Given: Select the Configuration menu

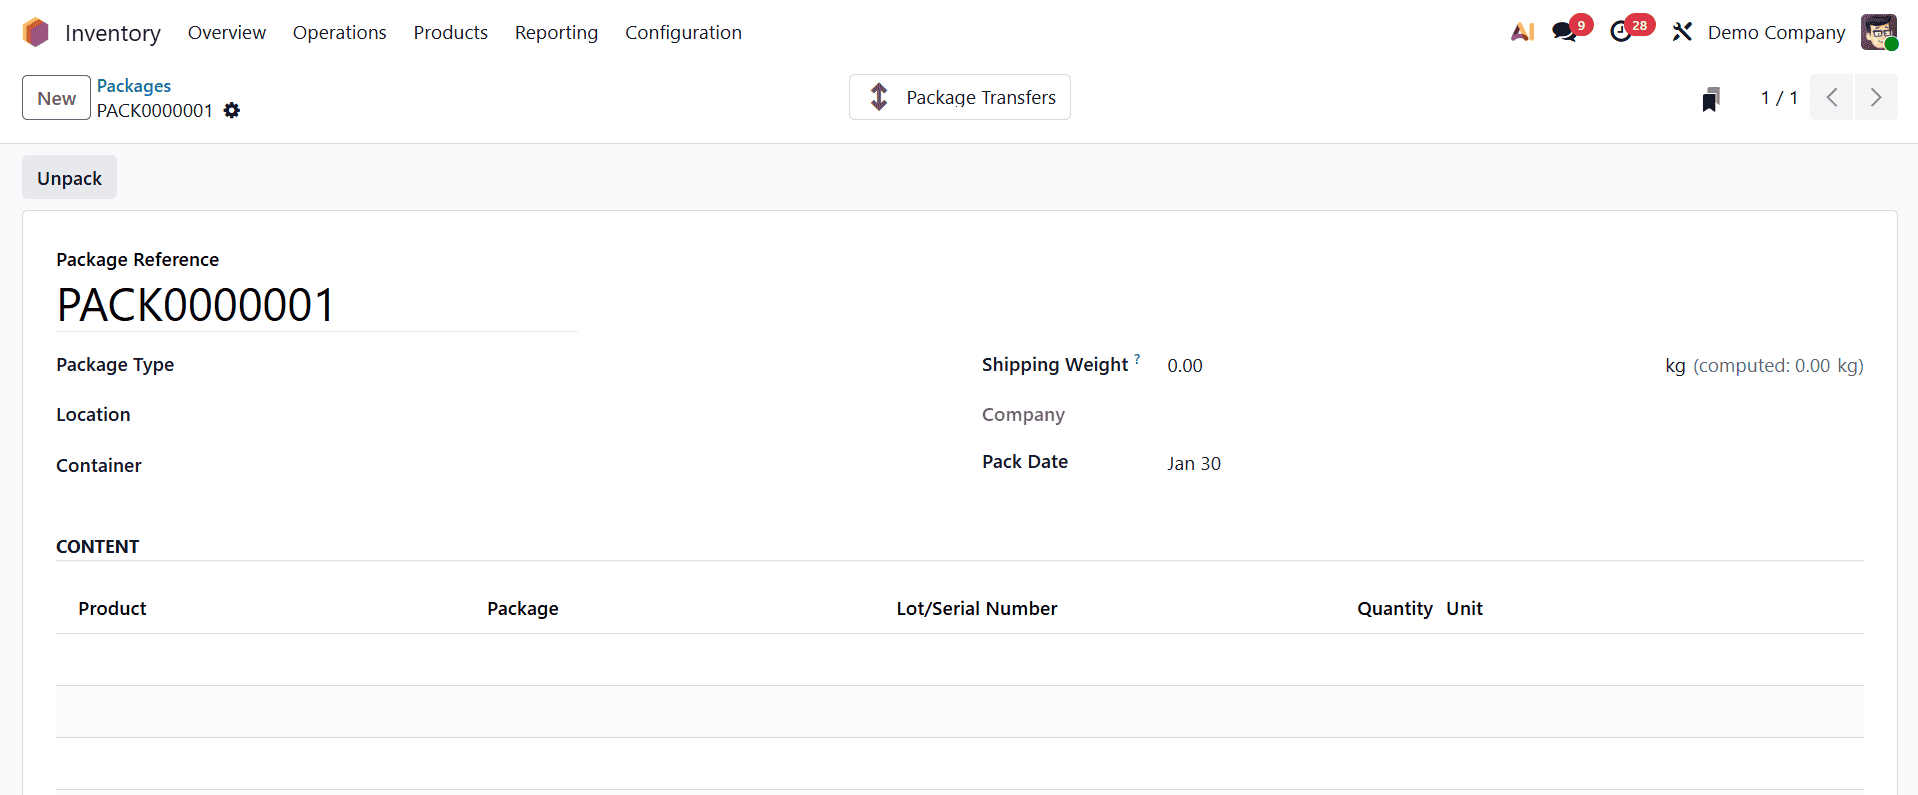Looking at the screenshot, I should tap(683, 32).
